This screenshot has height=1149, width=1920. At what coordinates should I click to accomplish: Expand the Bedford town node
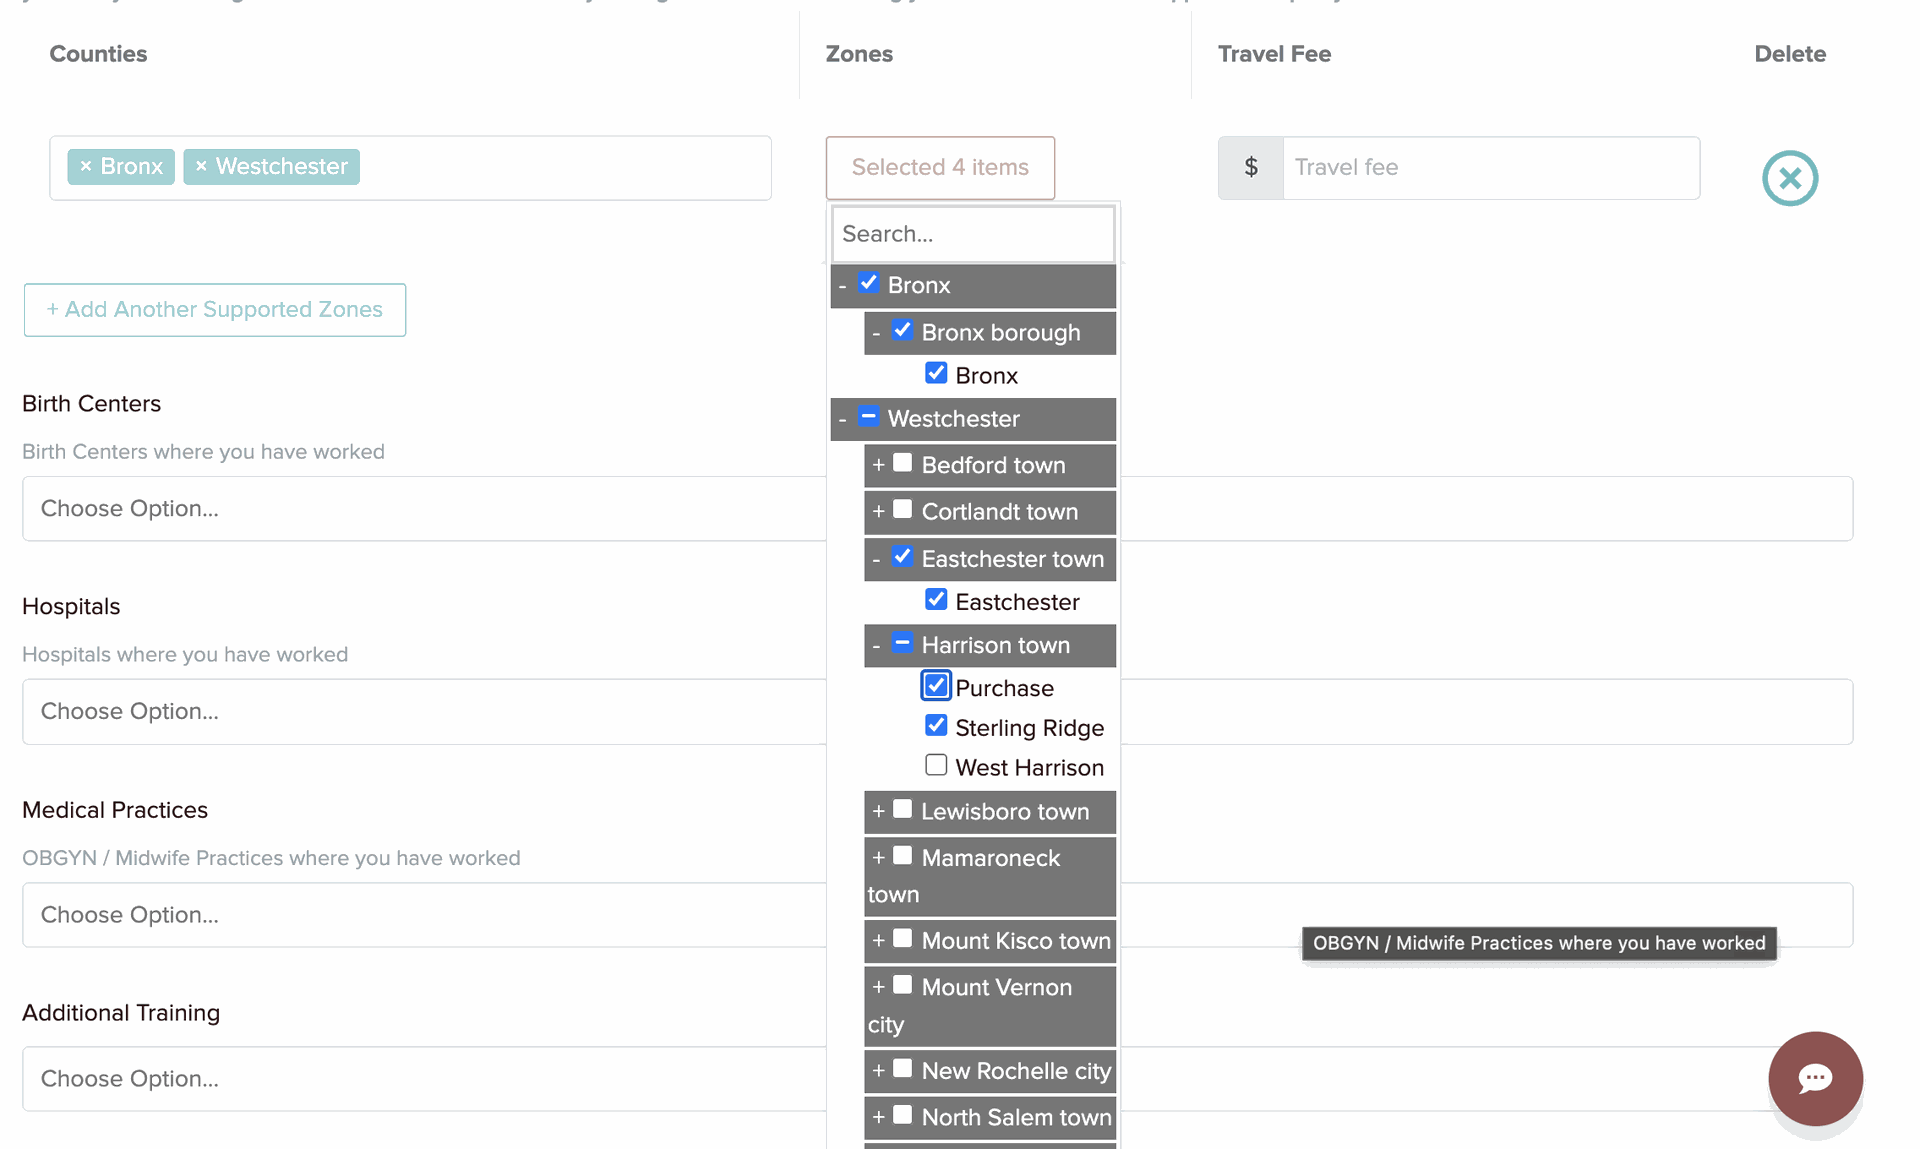pyautogui.click(x=878, y=465)
